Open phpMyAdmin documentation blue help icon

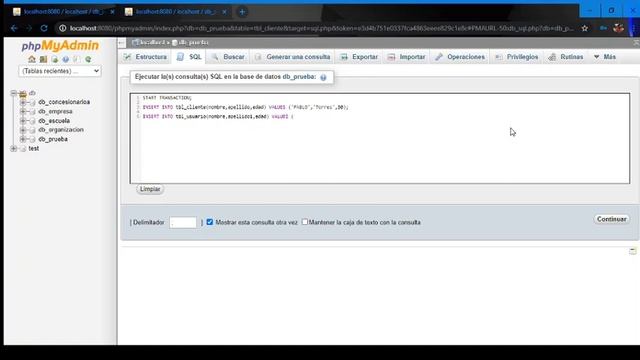click(x=65, y=59)
